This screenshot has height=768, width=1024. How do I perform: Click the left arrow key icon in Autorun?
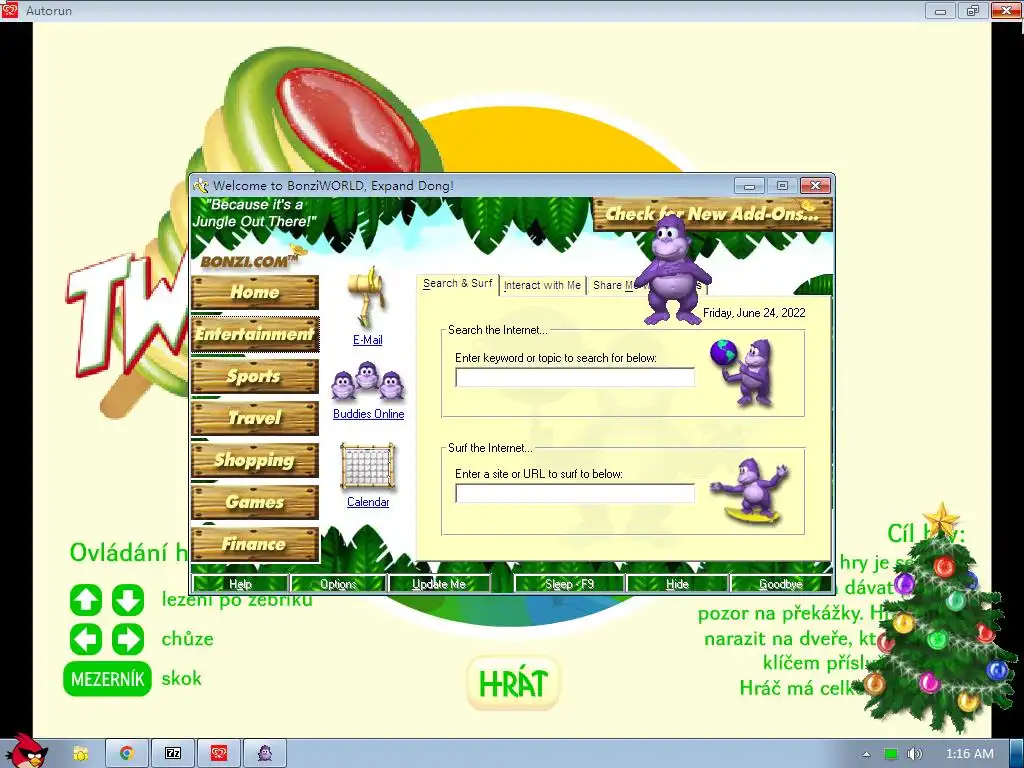(86, 639)
